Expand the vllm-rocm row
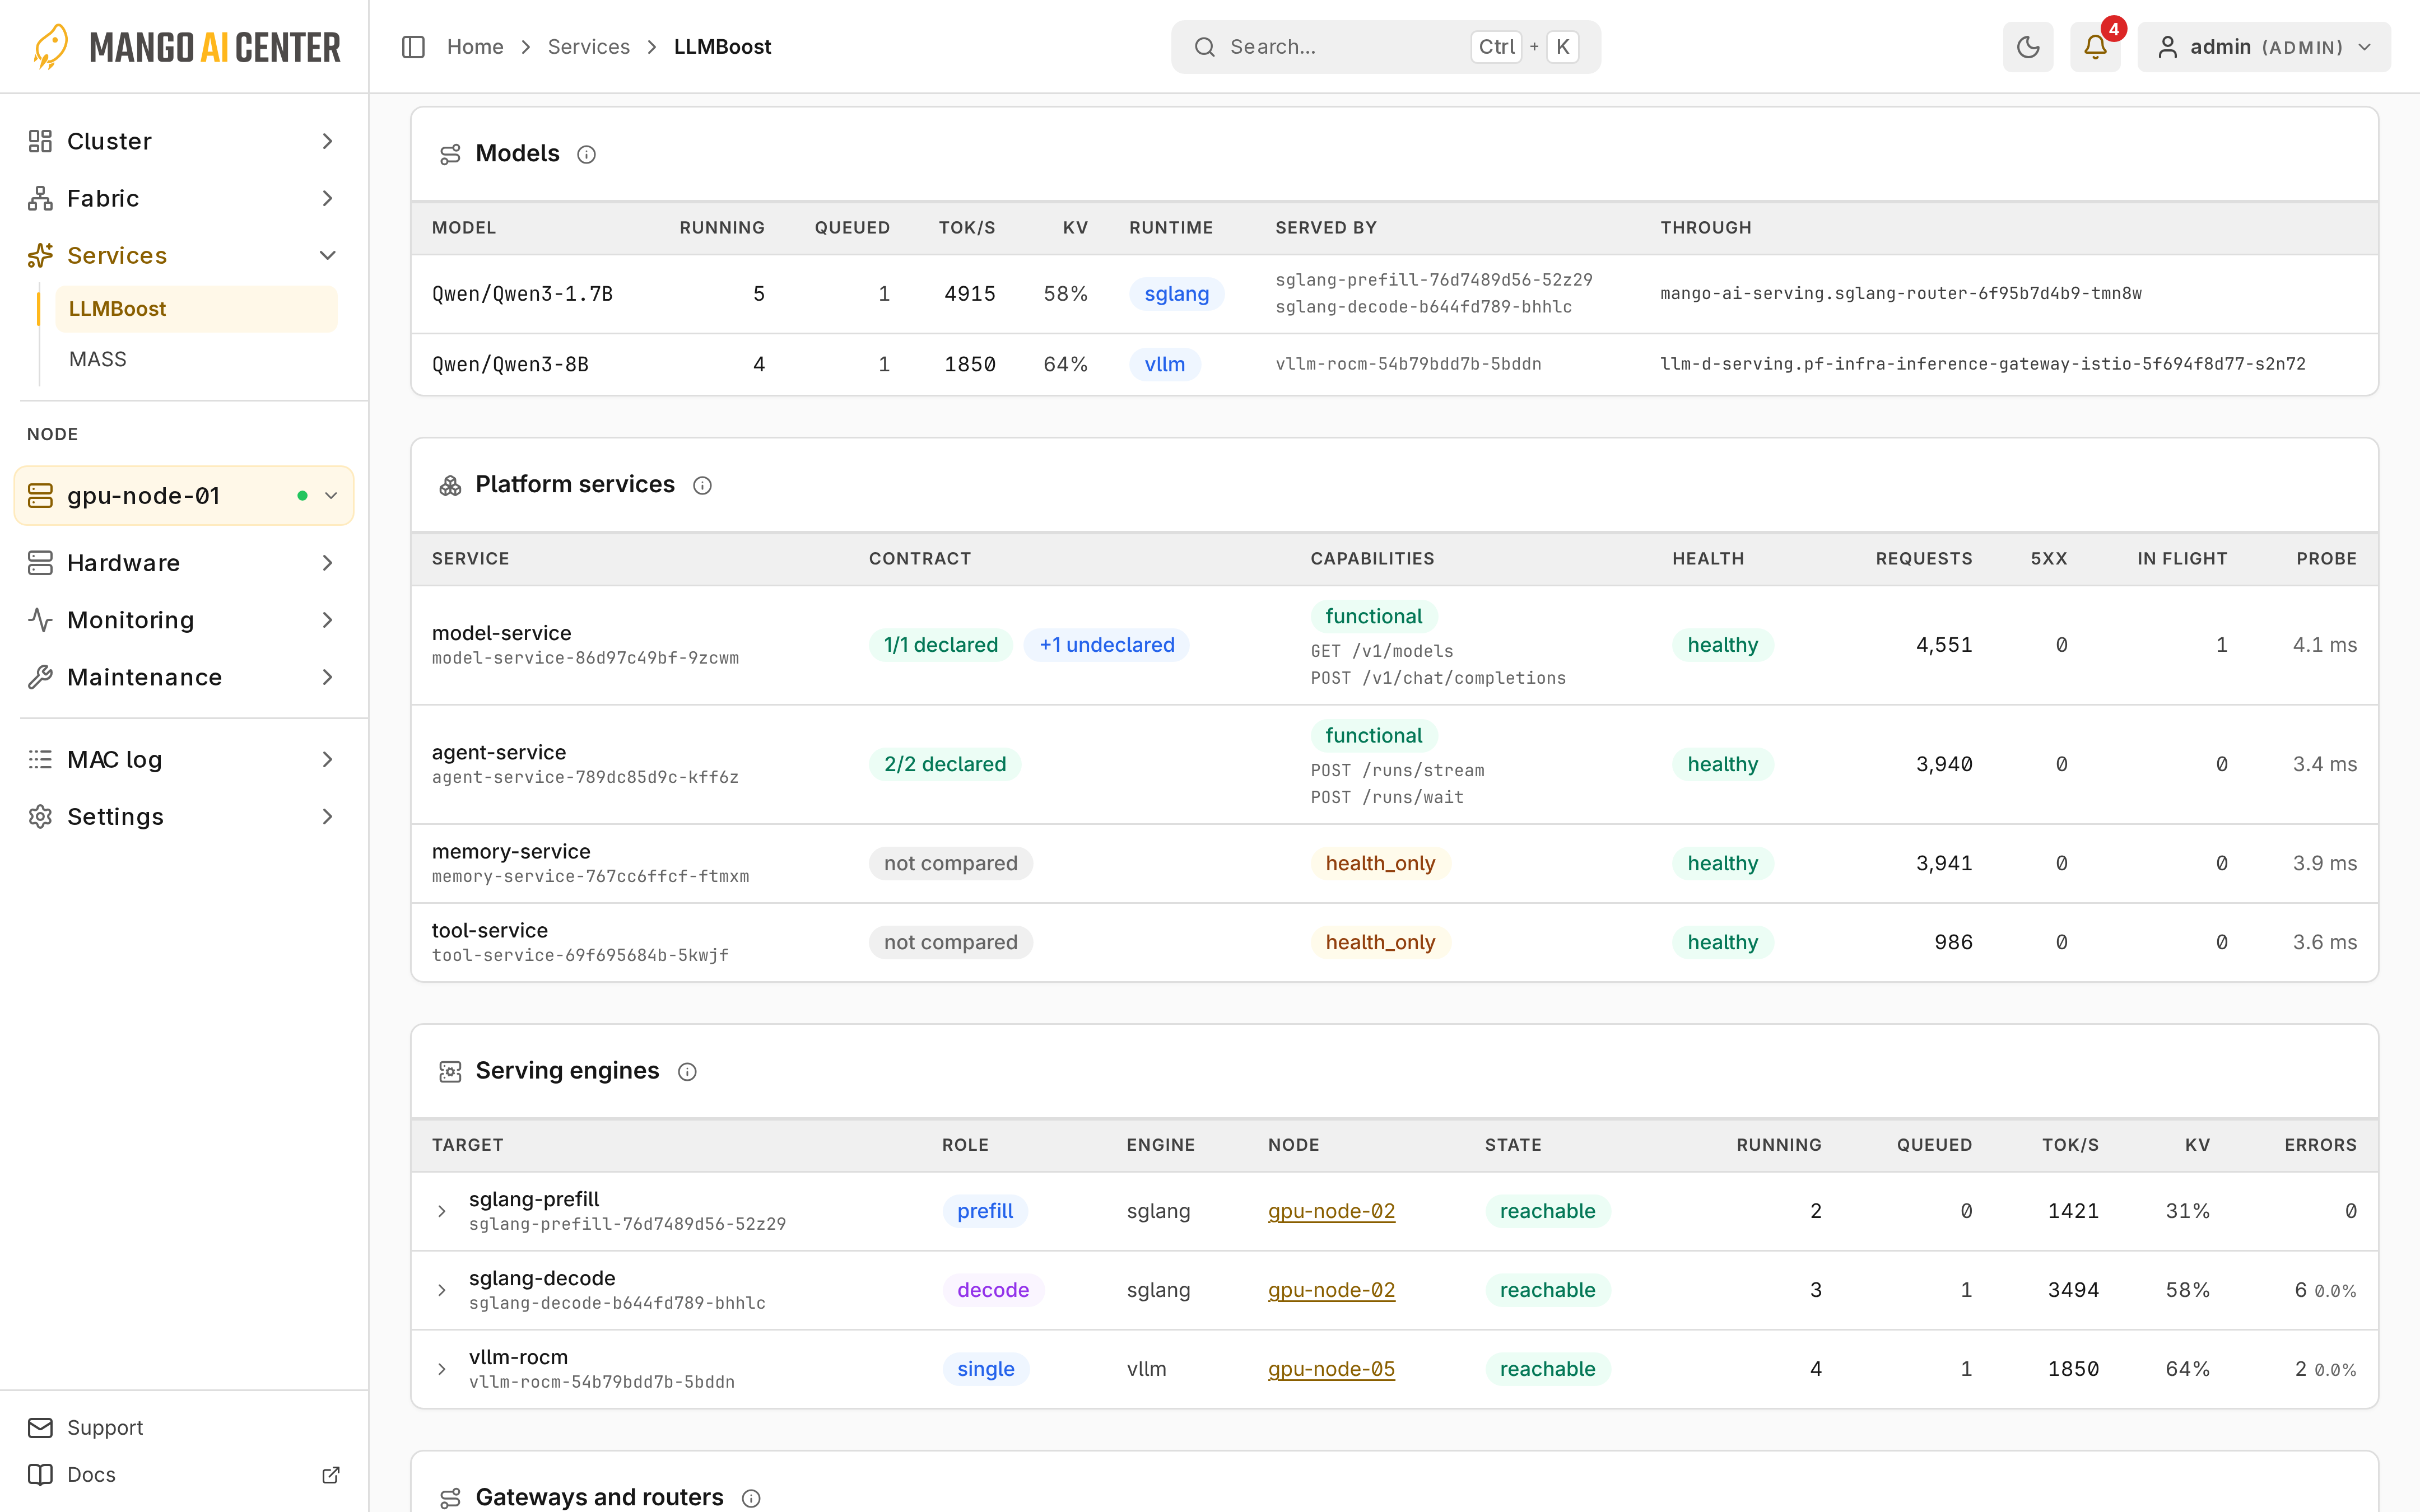The width and height of the screenshot is (2420, 1512). click(x=442, y=1369)
